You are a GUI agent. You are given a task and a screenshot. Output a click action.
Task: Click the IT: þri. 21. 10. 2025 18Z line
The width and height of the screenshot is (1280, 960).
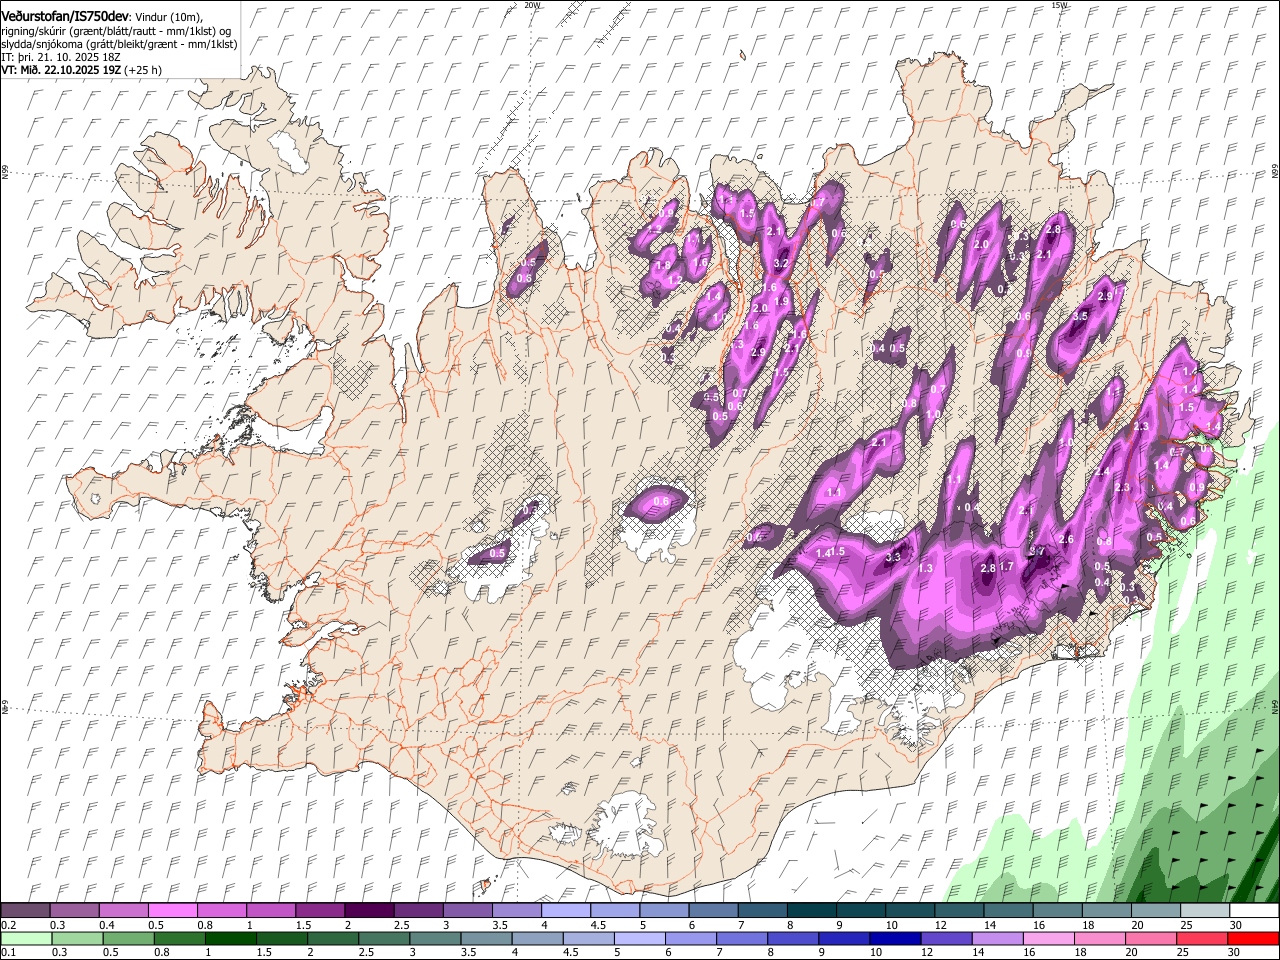click(x=61, y=57)
